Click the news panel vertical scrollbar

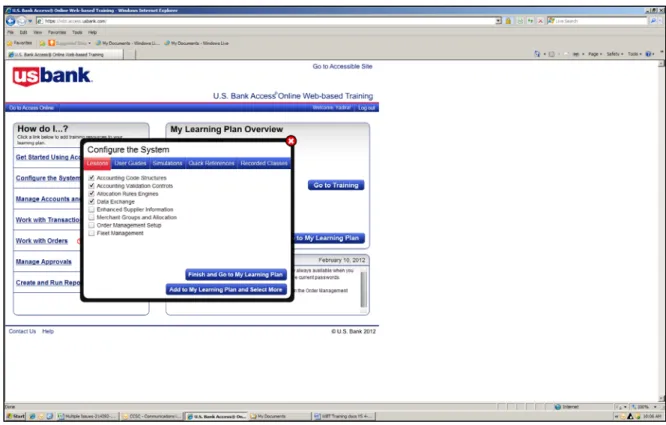coord(364,290)
